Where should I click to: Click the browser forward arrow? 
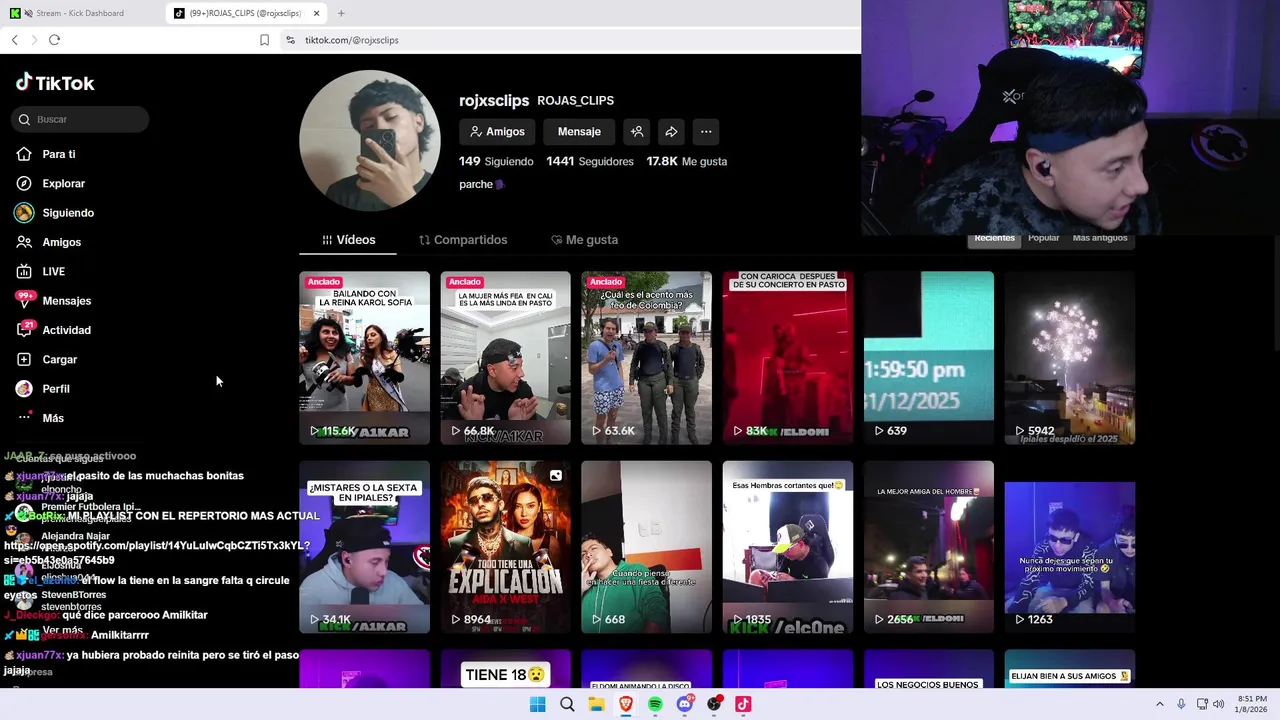click(34, 40)
